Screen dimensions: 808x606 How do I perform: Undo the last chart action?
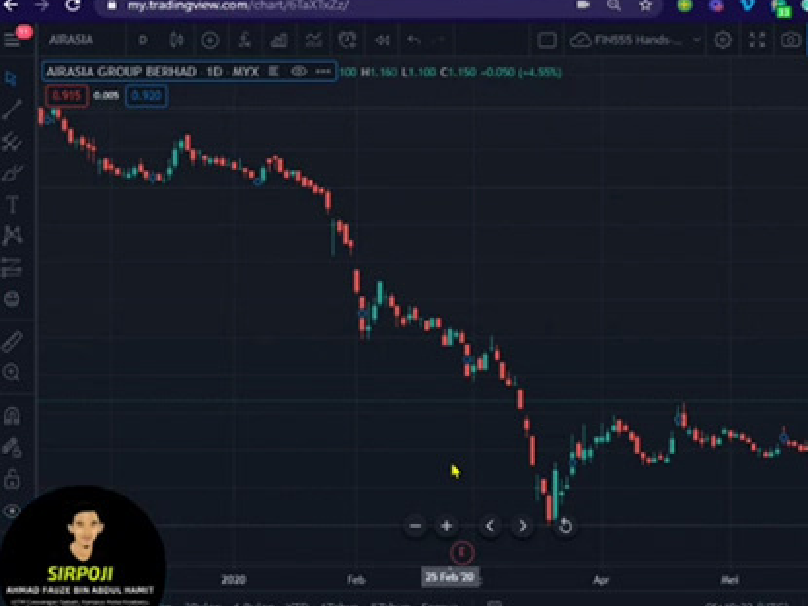[x=414, y=40]
